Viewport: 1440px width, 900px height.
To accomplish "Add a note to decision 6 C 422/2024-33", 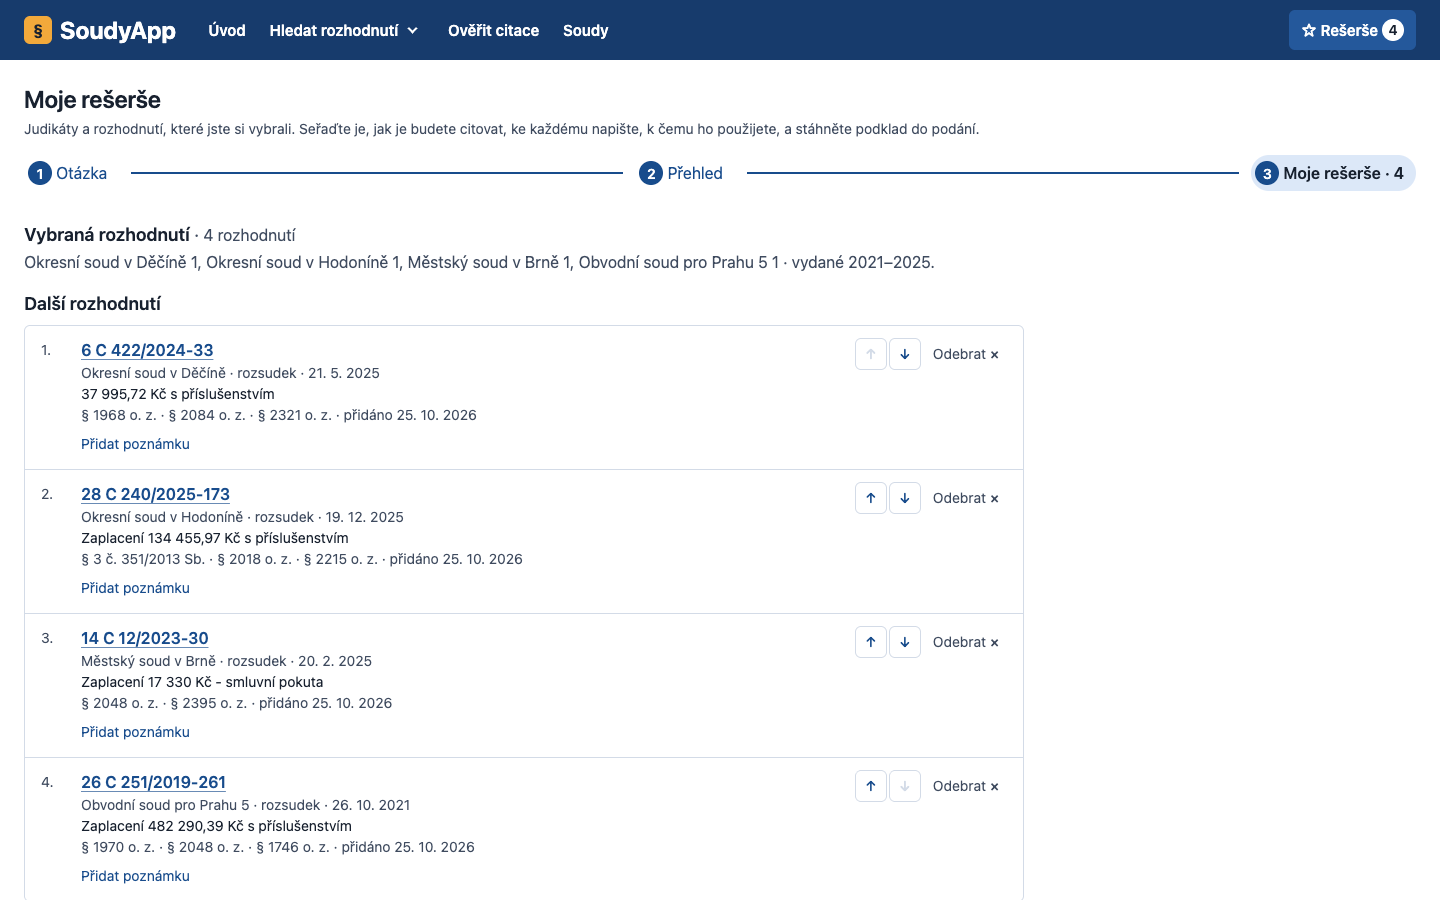I will pyautogui.click(x=135, y=444).
